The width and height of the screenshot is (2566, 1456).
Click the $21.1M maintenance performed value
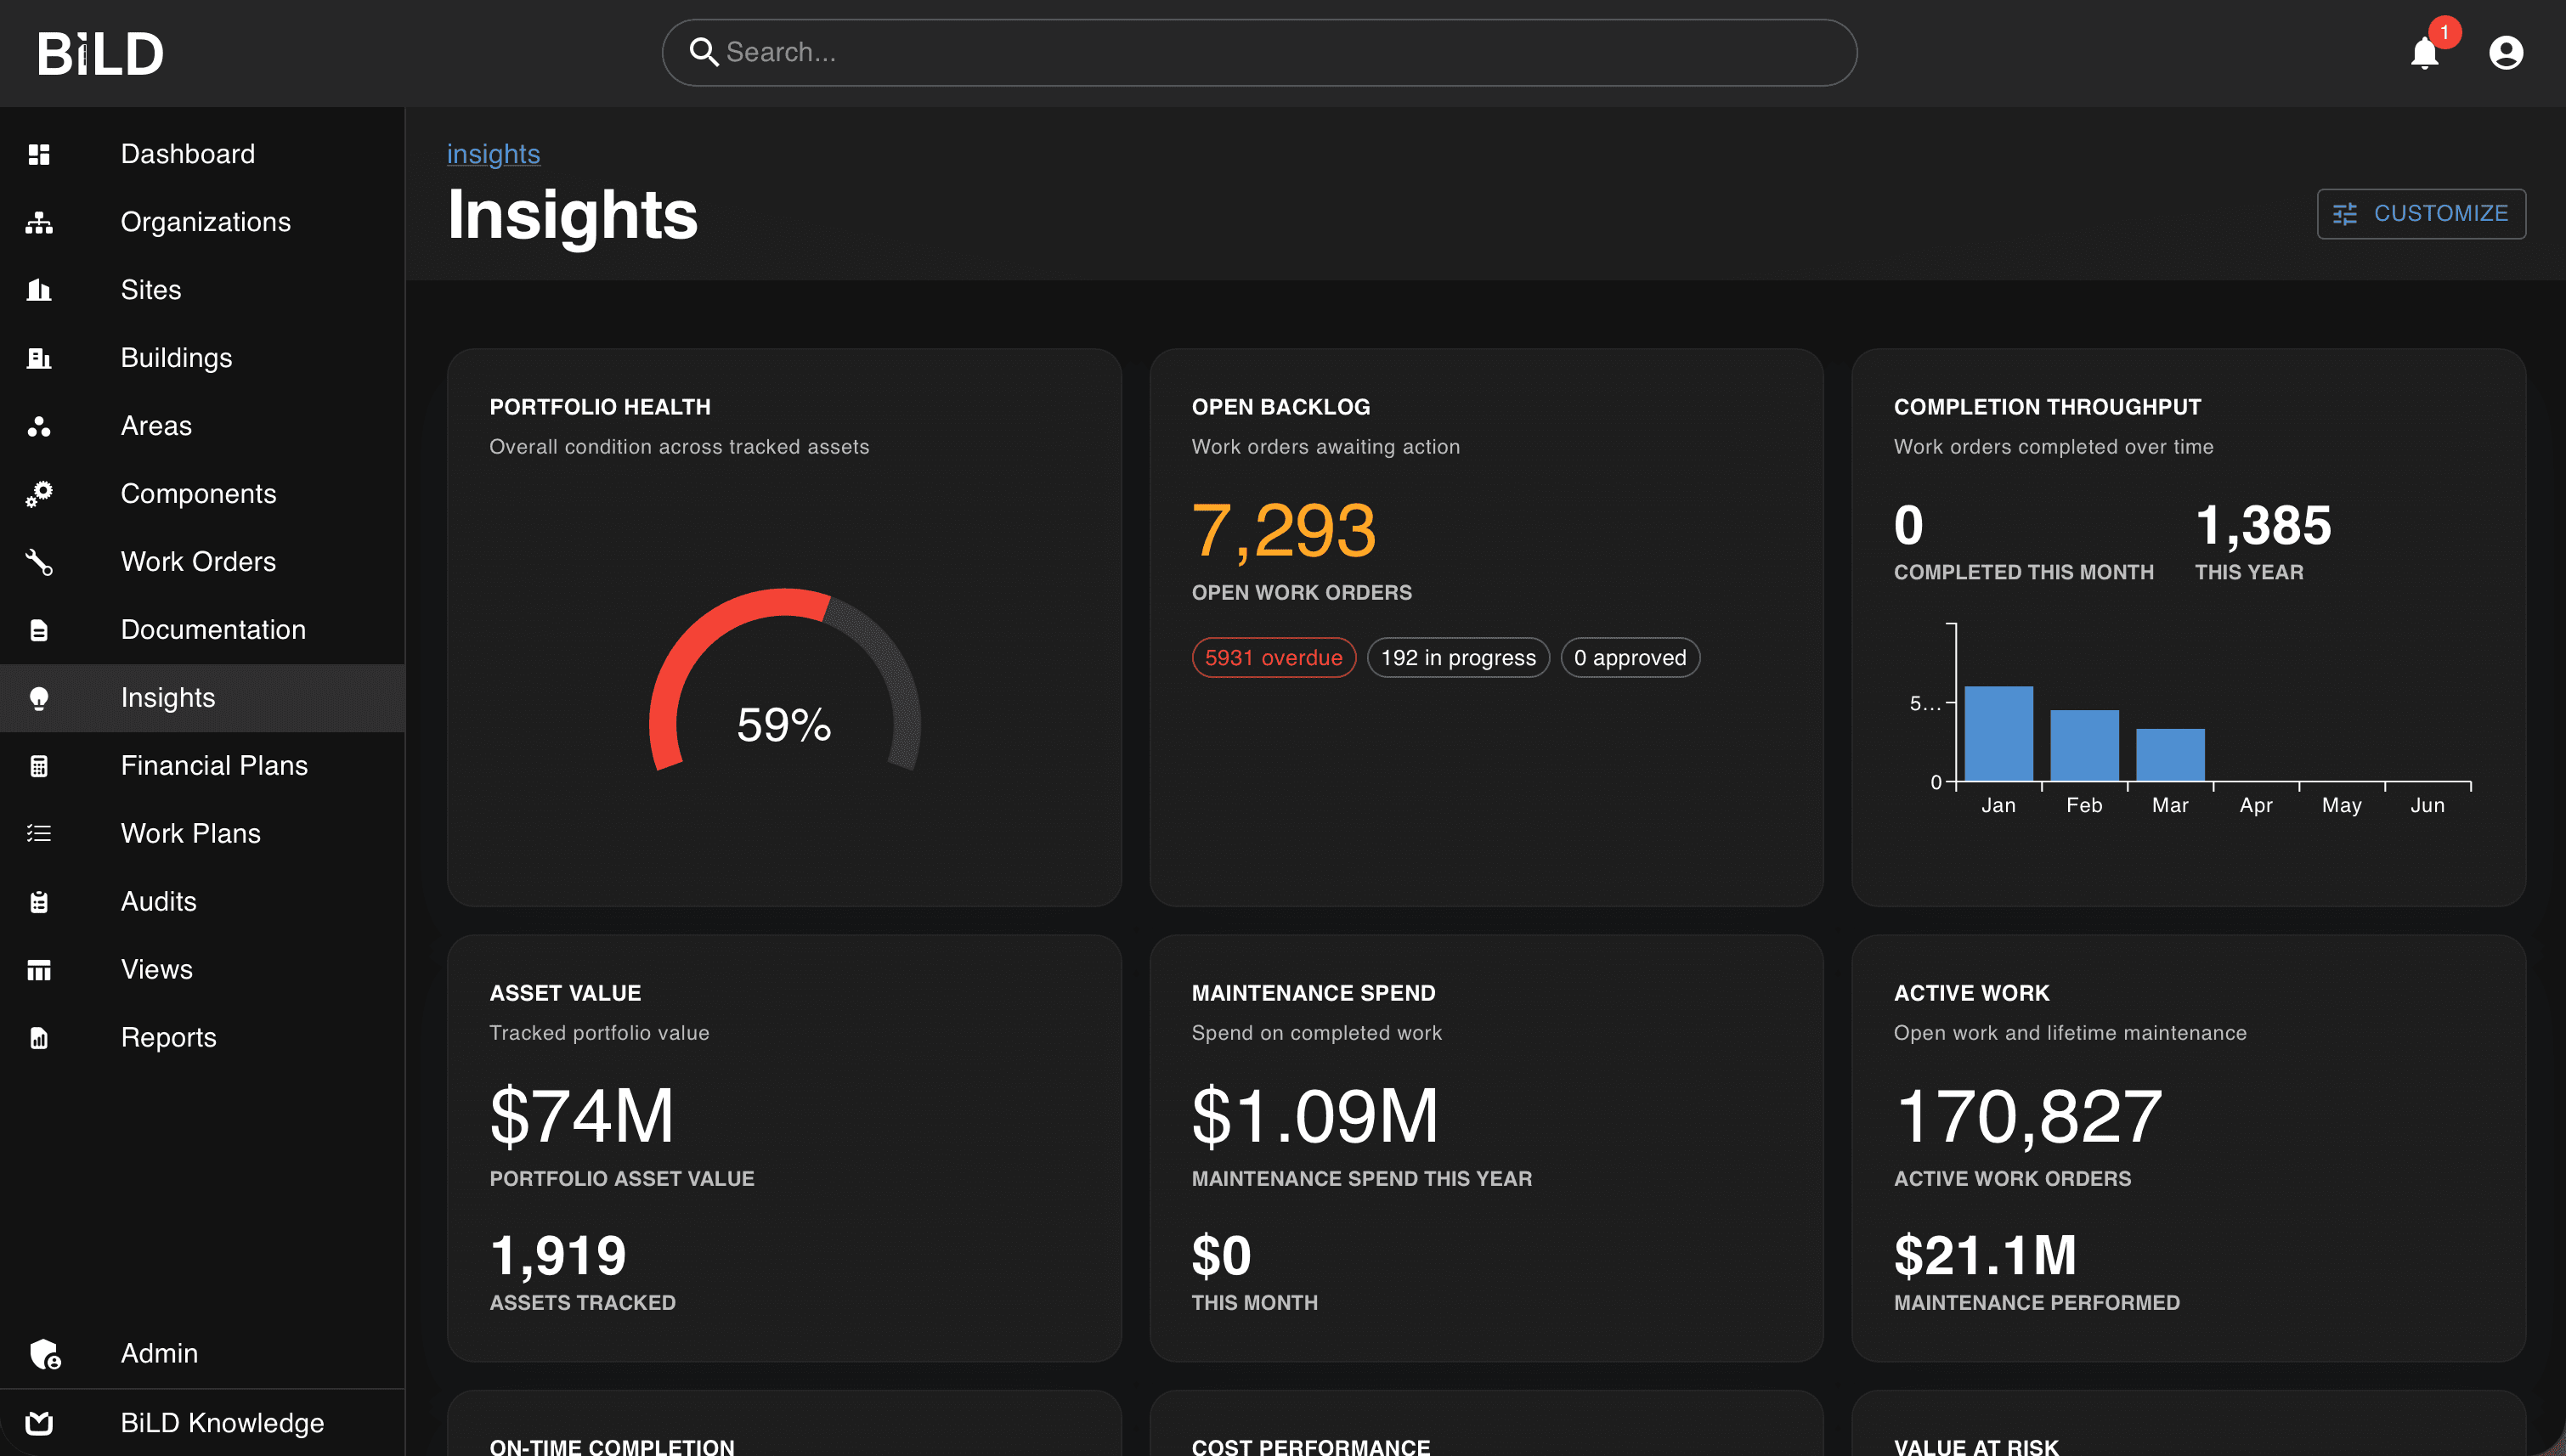[x=1985, y=1256]
